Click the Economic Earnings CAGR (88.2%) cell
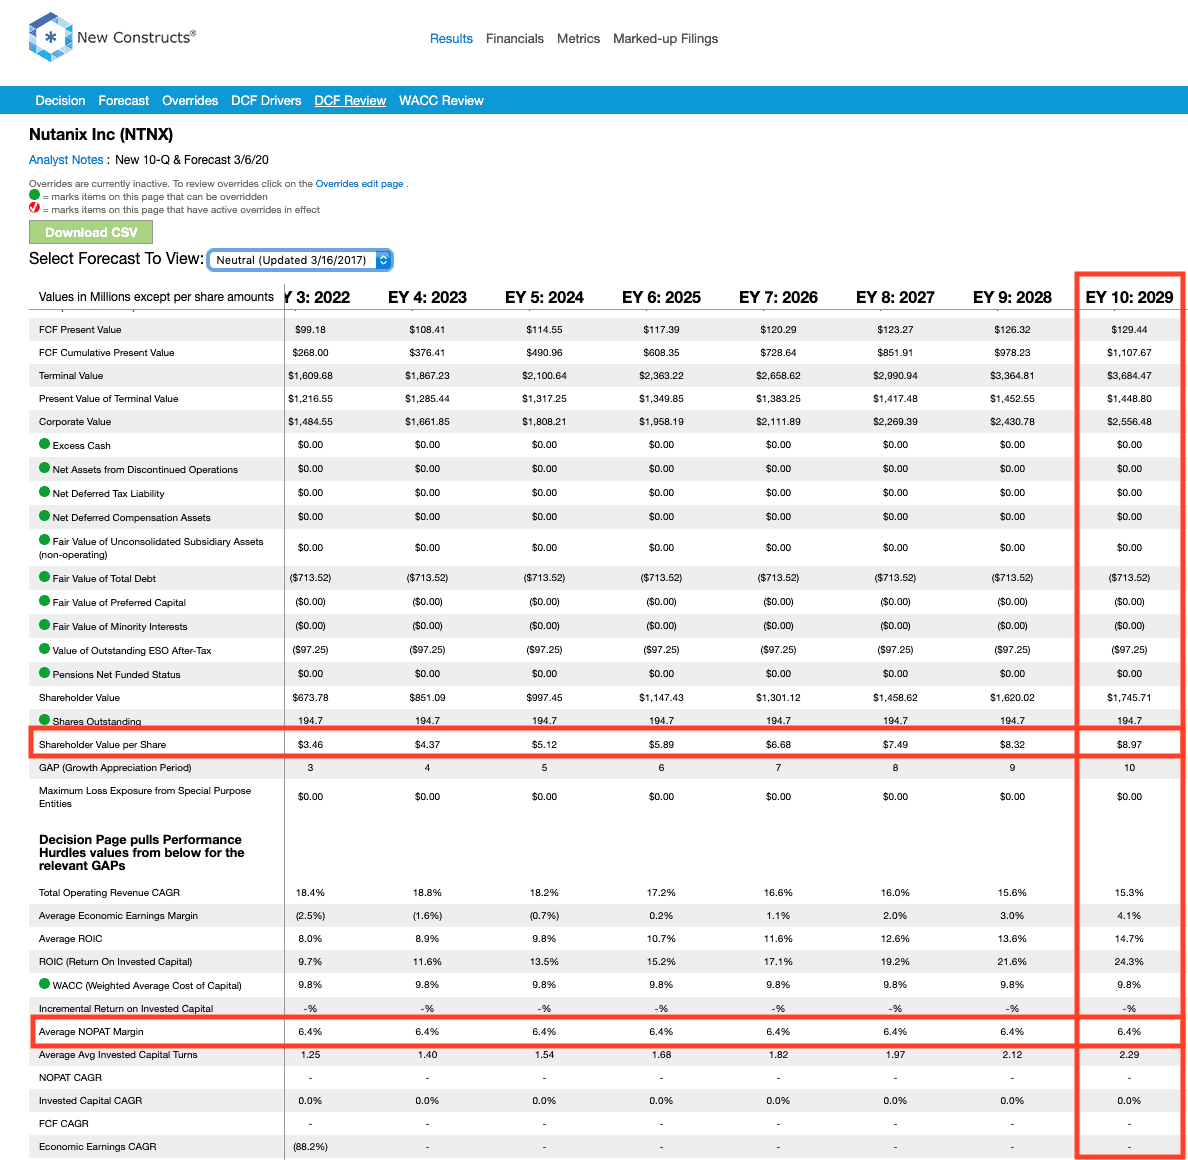This screenshot has width=1188, height=1160. point(310,1147)
